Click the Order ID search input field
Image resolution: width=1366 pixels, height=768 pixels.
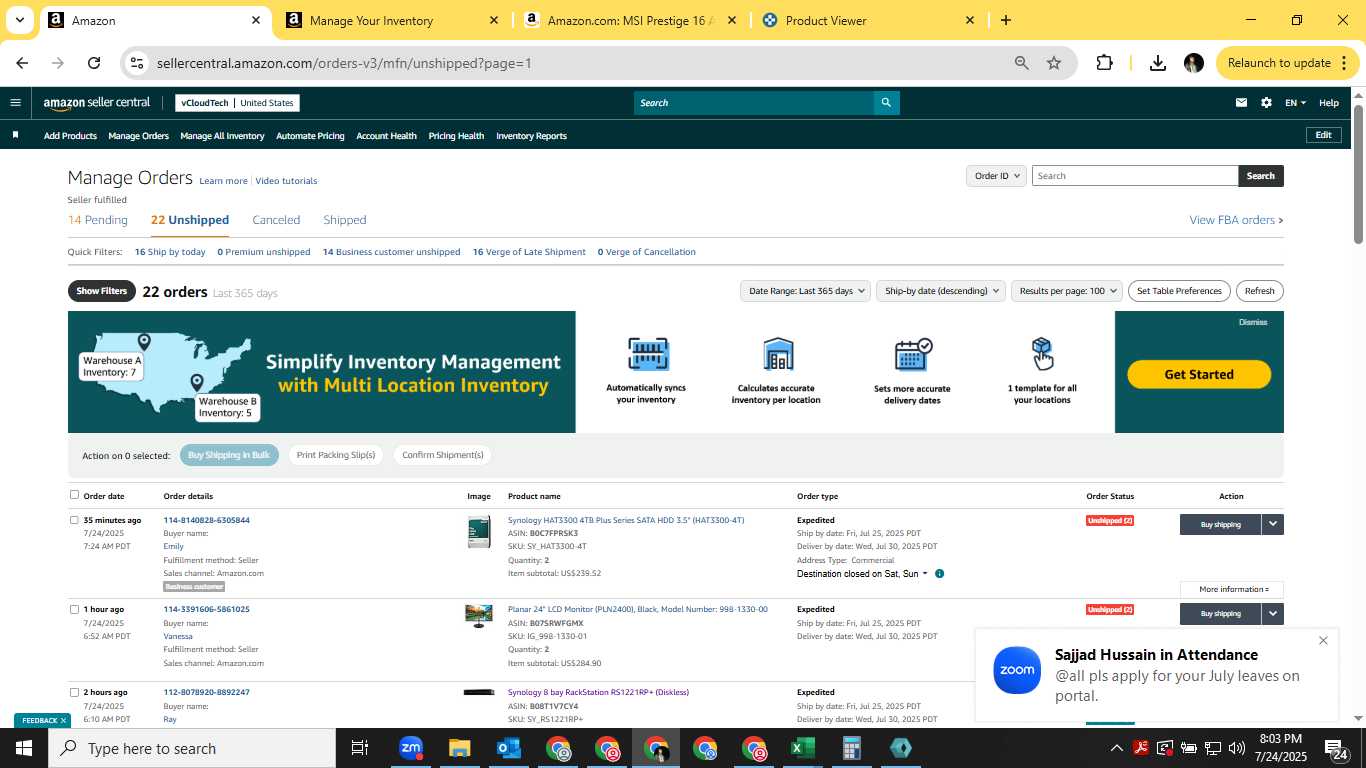(1135, 176)
